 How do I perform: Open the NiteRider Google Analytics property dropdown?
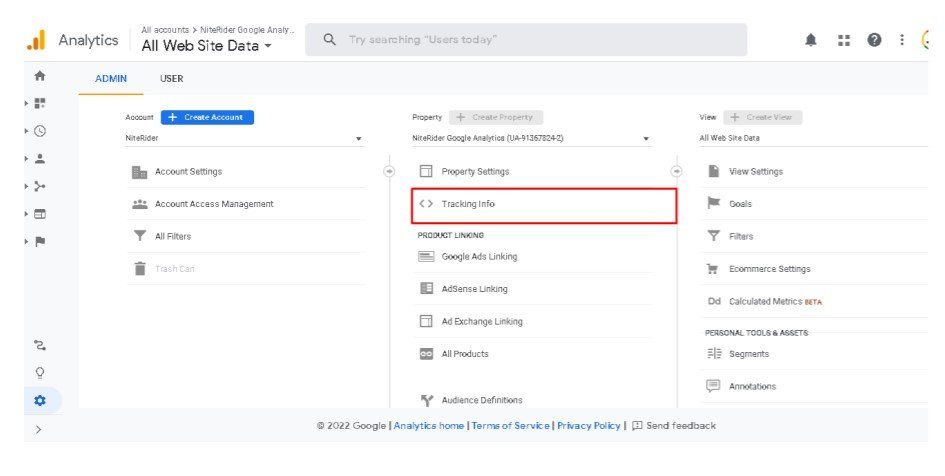click(532, 138)
